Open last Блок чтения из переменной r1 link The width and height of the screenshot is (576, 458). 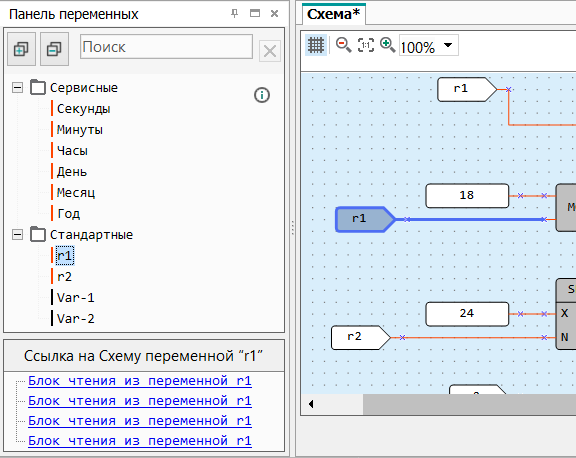tap(140, 440)
